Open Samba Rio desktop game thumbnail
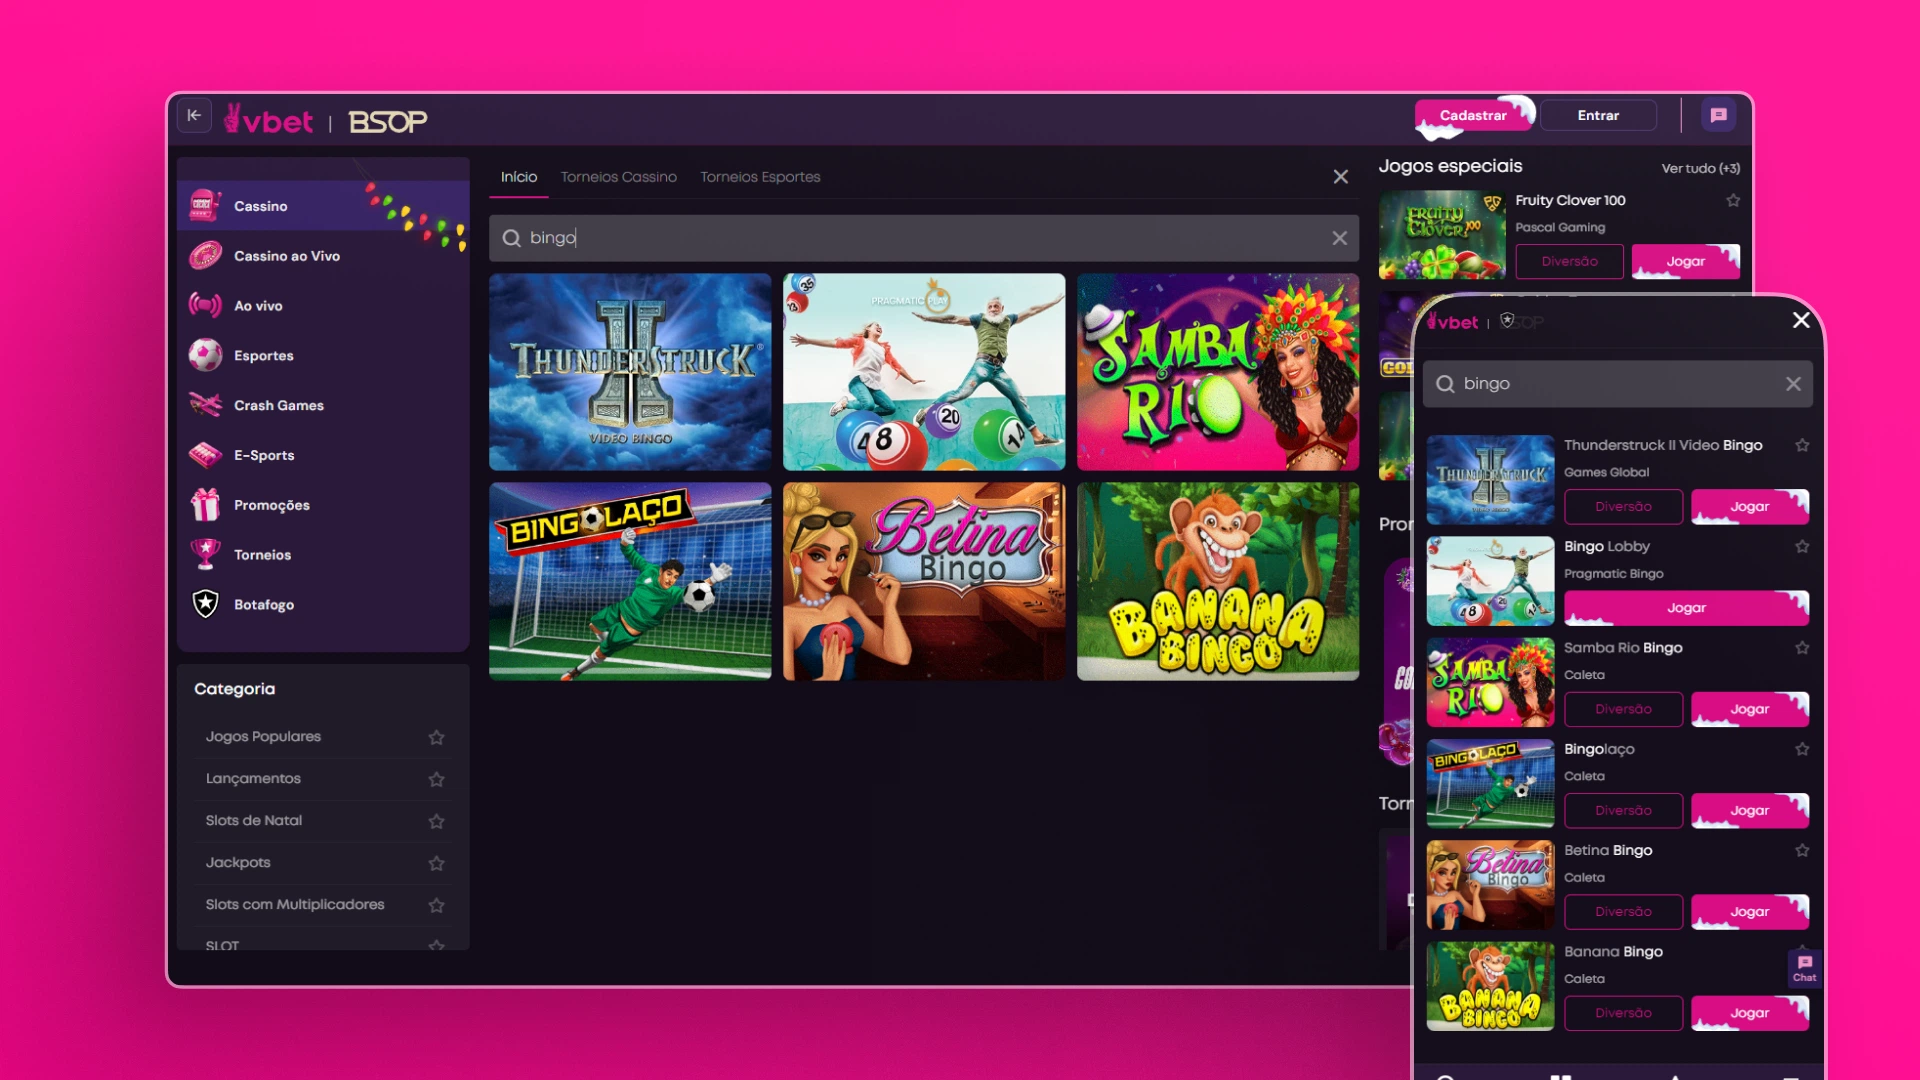The width and height of the screenshot is (1920, 1080). point(1218,372)
